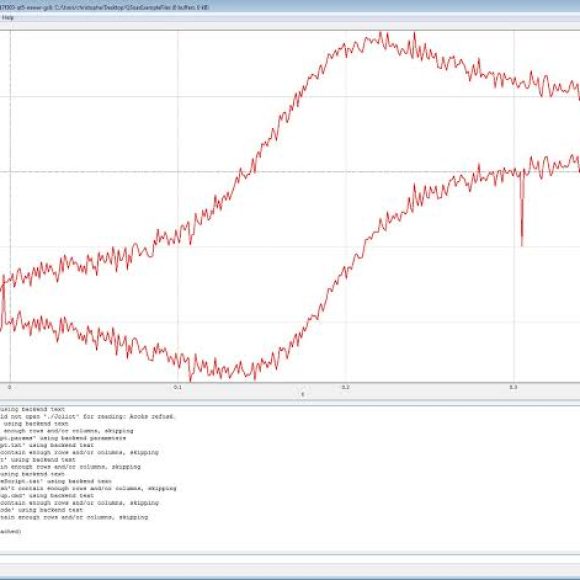Click the 'Jolict' for reading error line

[x=88, y=417]
